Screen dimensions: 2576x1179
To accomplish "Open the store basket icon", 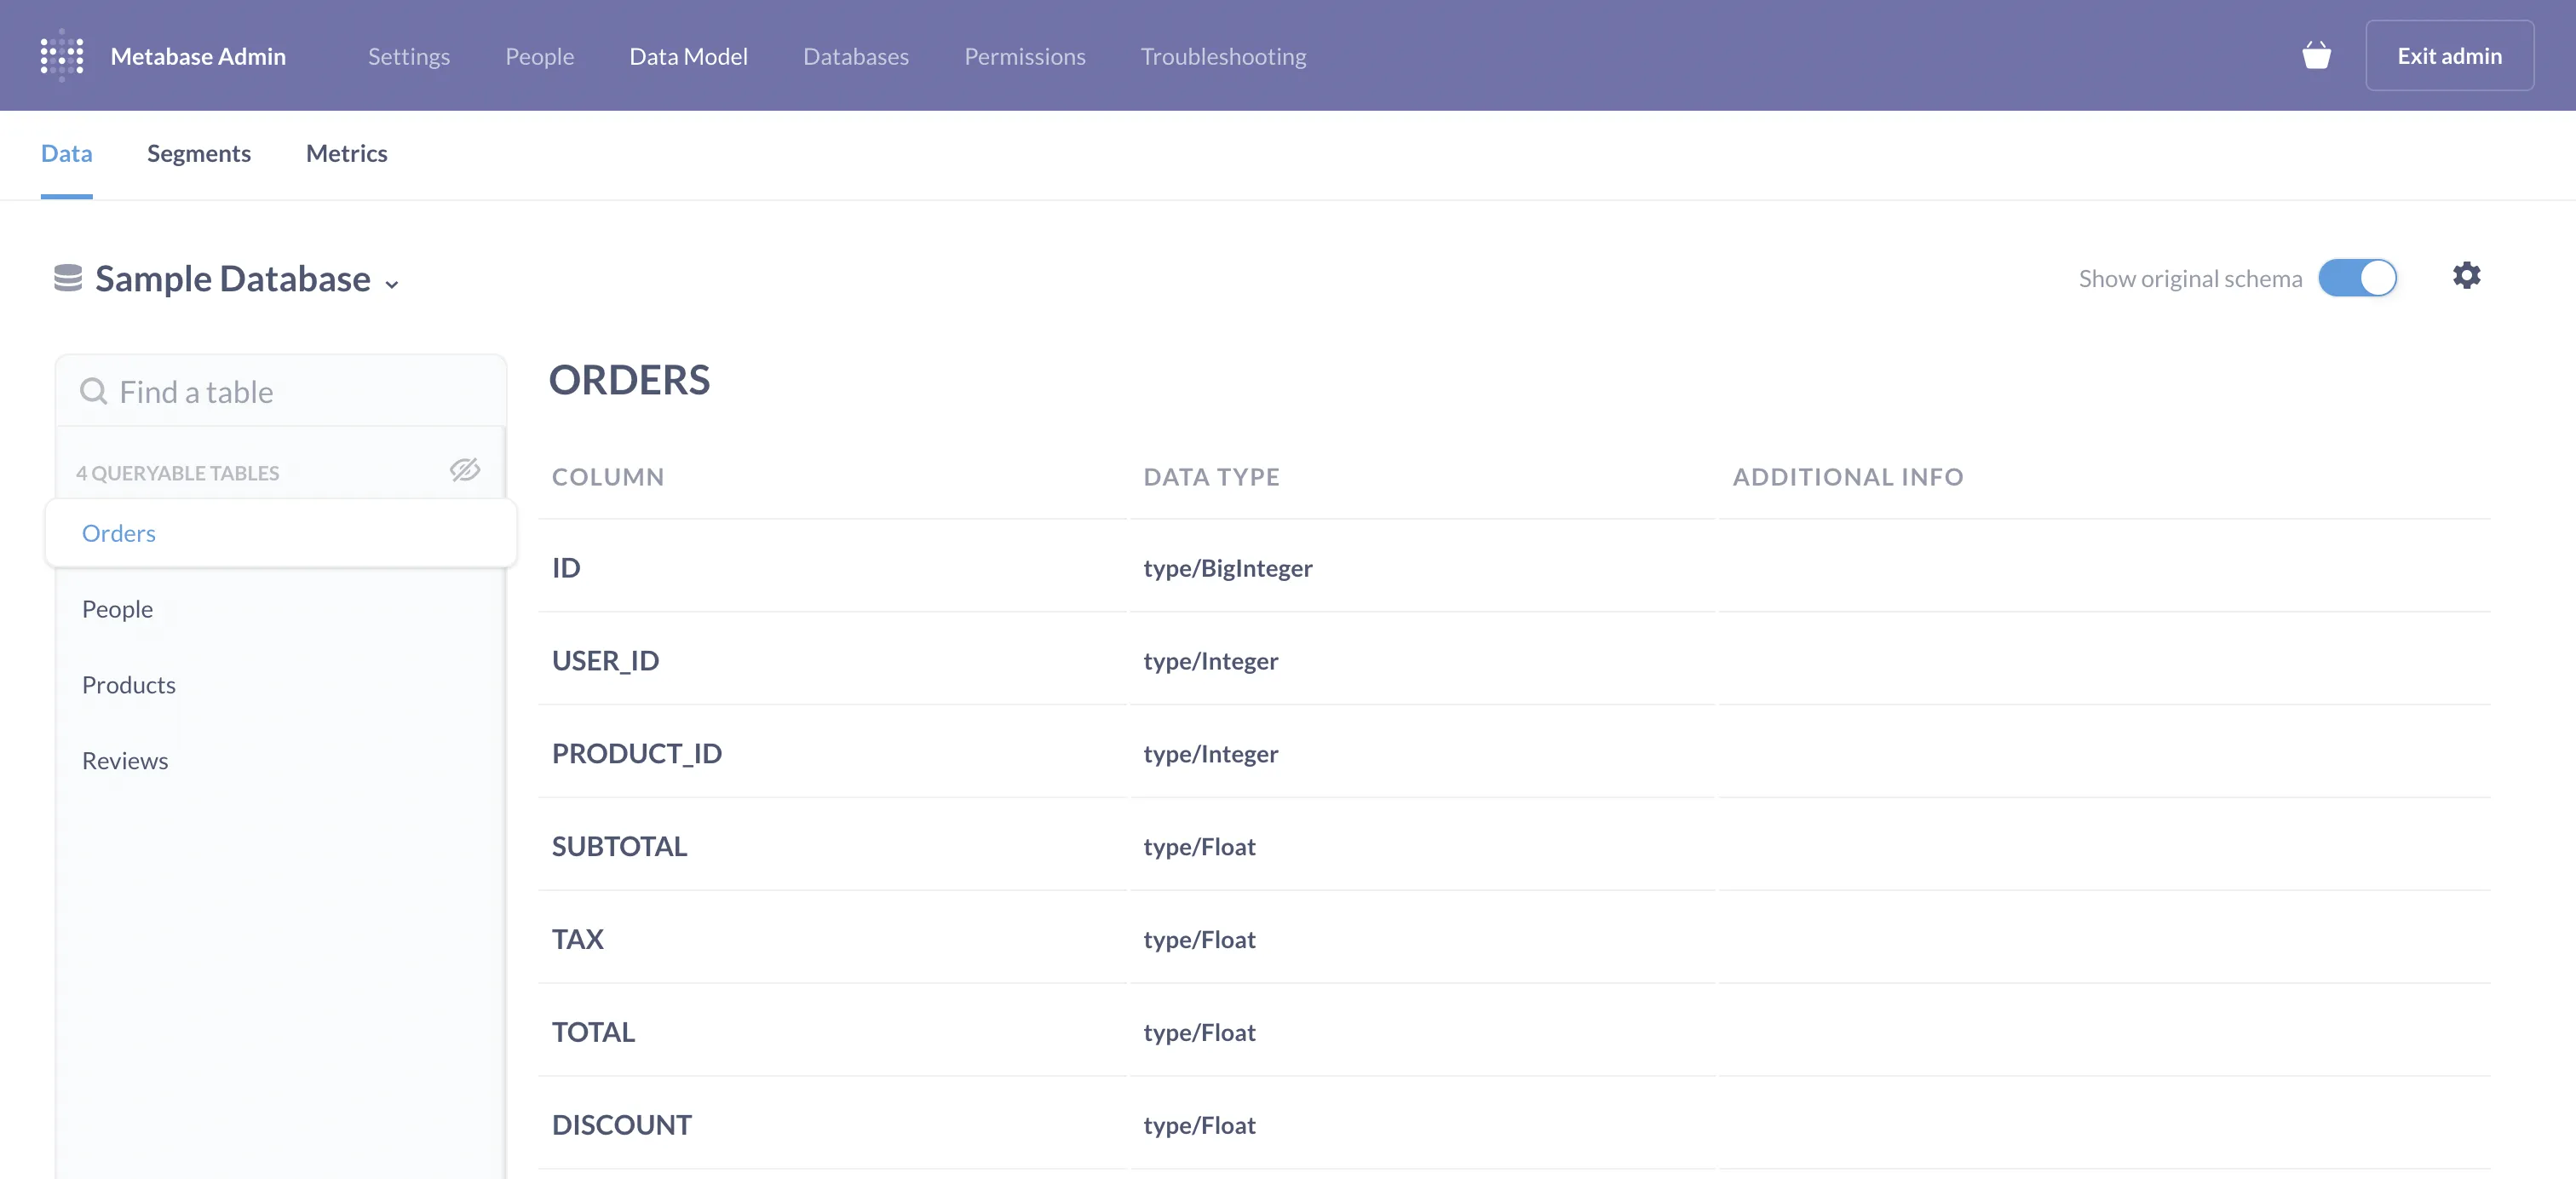I will click(x=2316, y=55).
